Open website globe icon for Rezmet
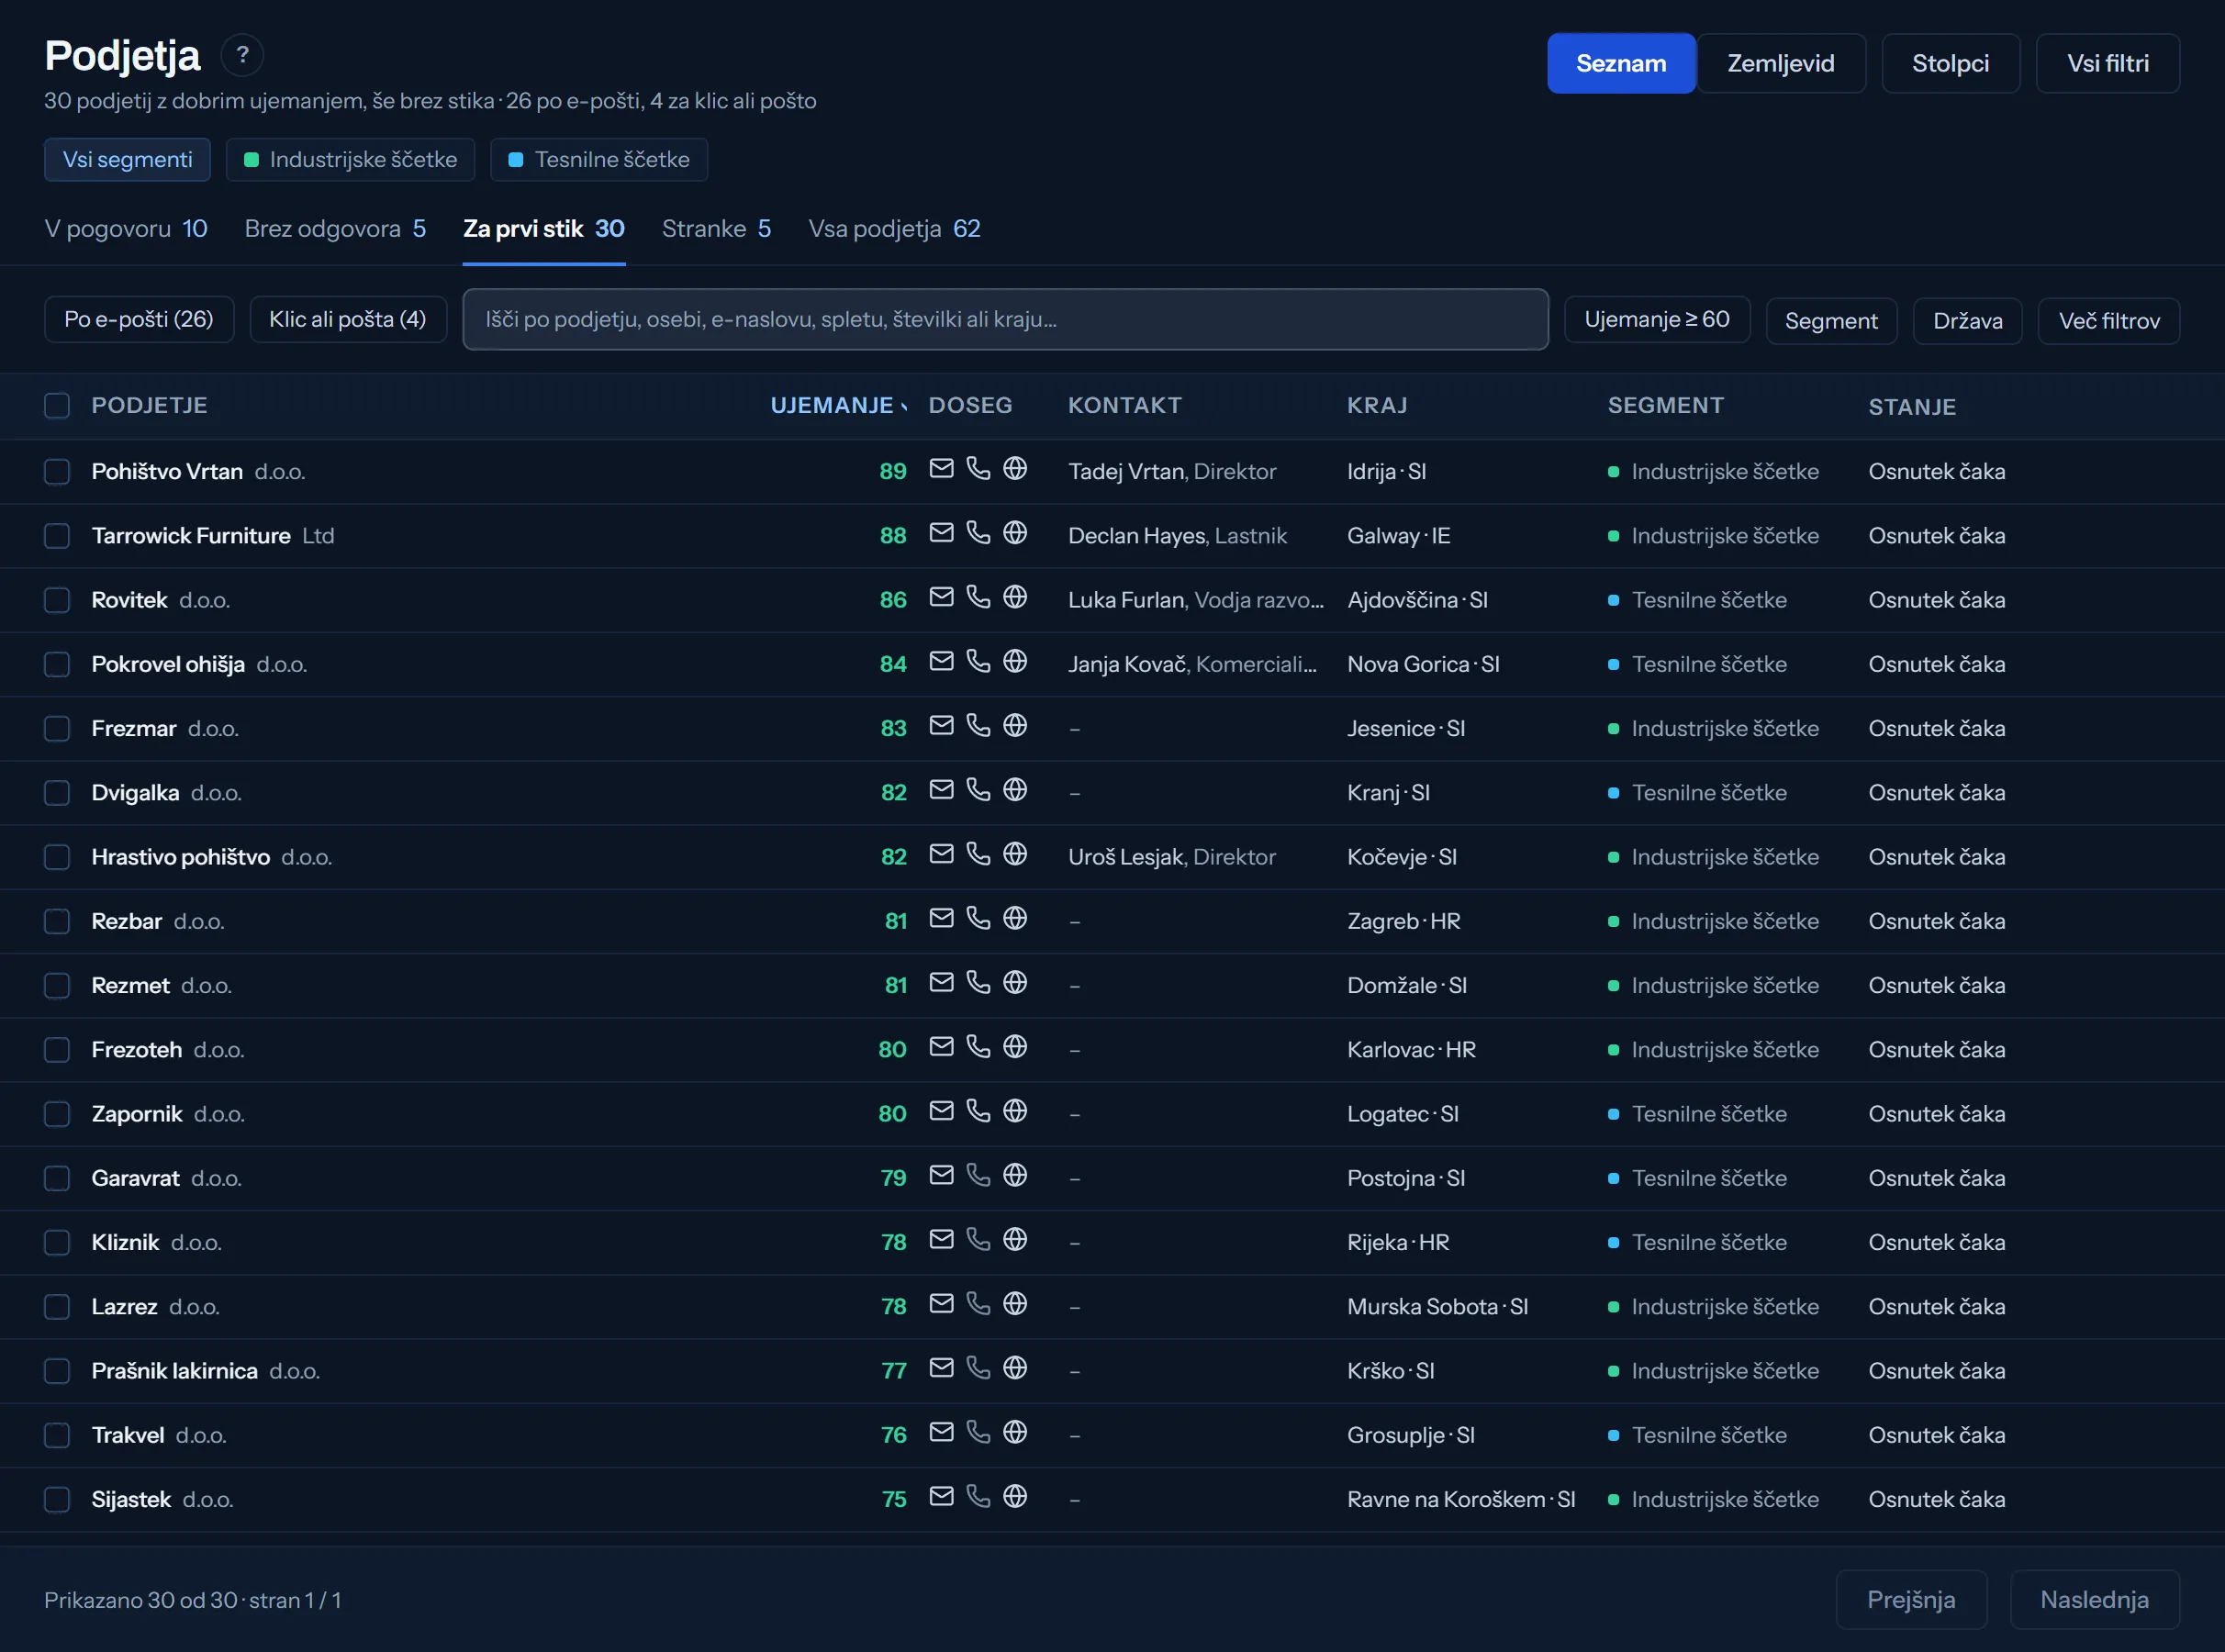Image resolution: width=2225 pixels, height=1652 pixels. point(1015,983)
